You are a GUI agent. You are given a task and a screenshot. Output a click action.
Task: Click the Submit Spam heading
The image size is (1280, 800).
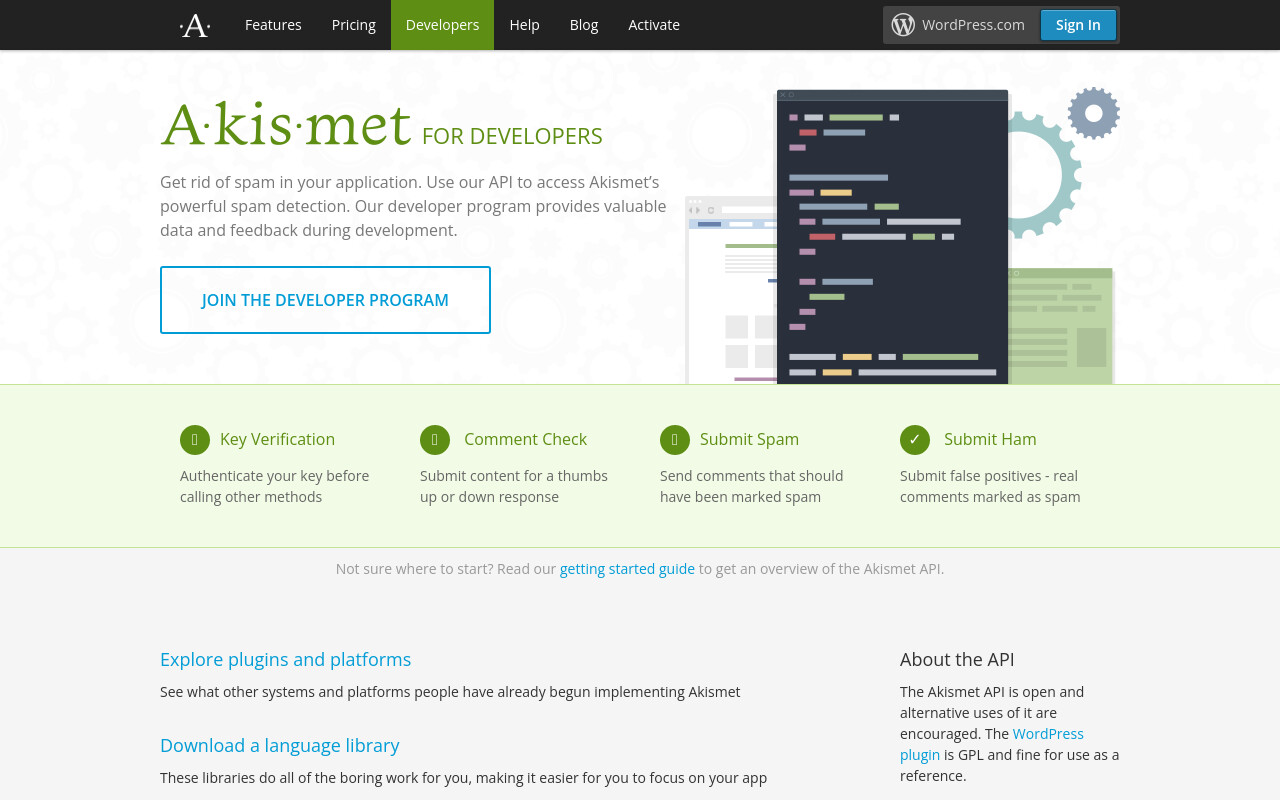[x=749, y=440]
